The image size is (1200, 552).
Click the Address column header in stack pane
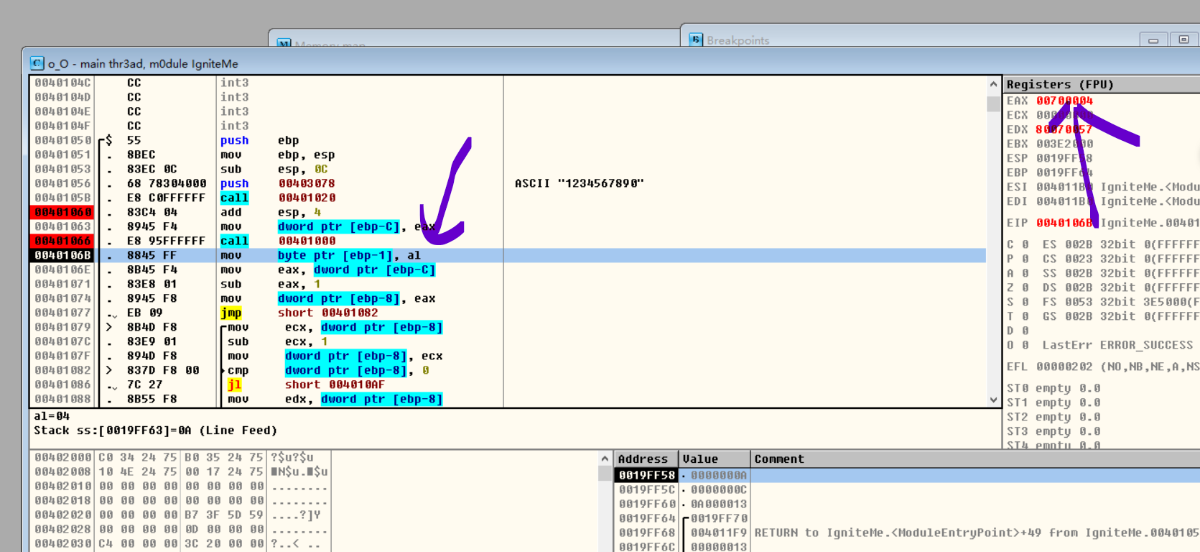click(646, 459)
